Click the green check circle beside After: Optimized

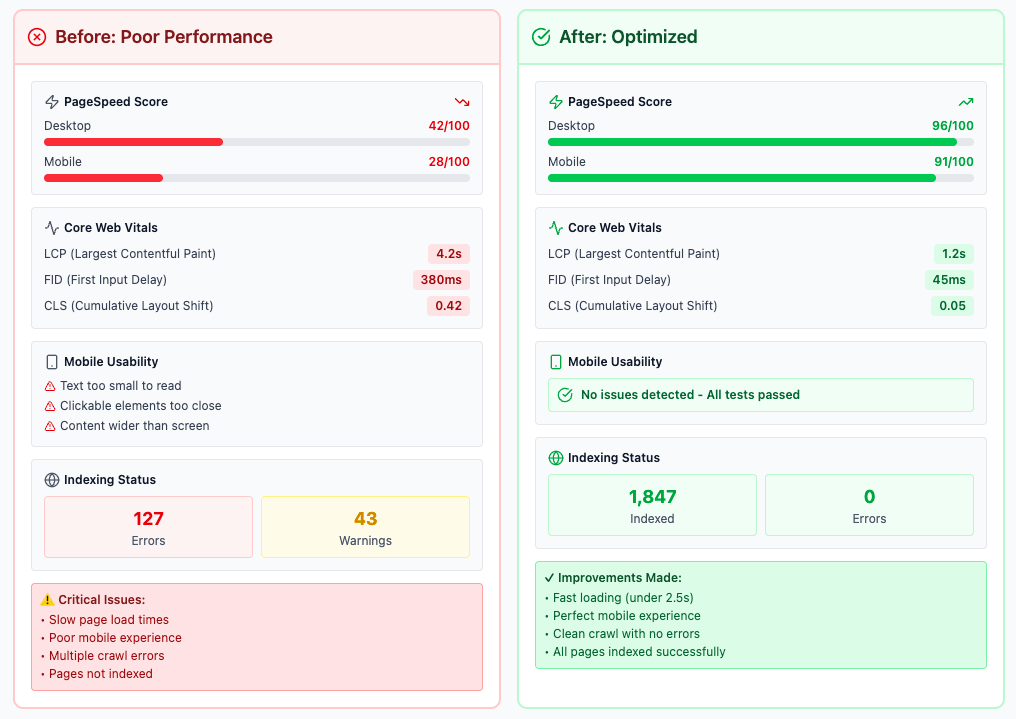coord(541,37)
